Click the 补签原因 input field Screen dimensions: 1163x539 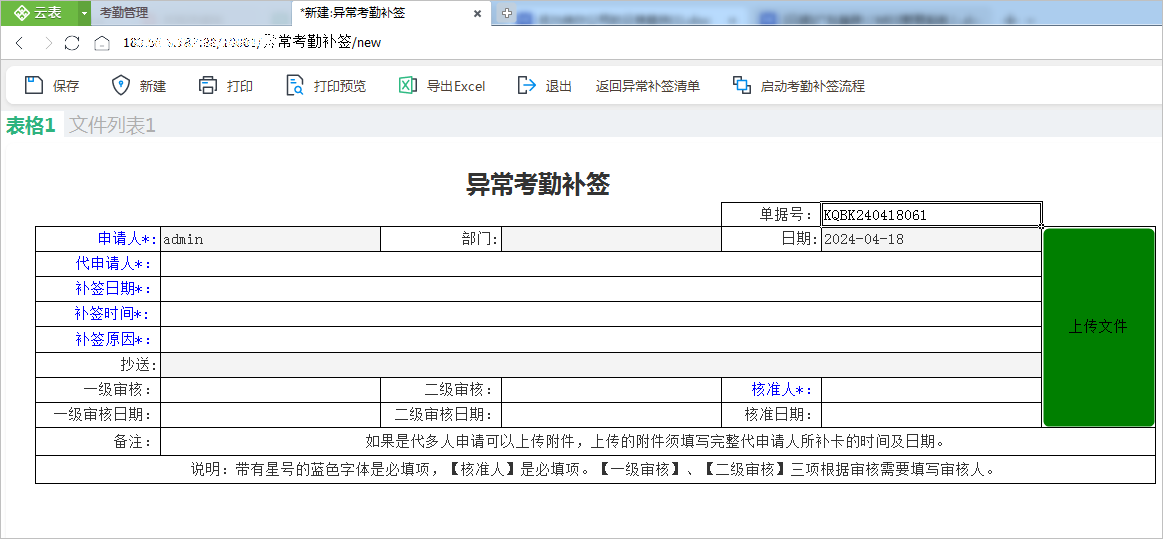point(601,340)
